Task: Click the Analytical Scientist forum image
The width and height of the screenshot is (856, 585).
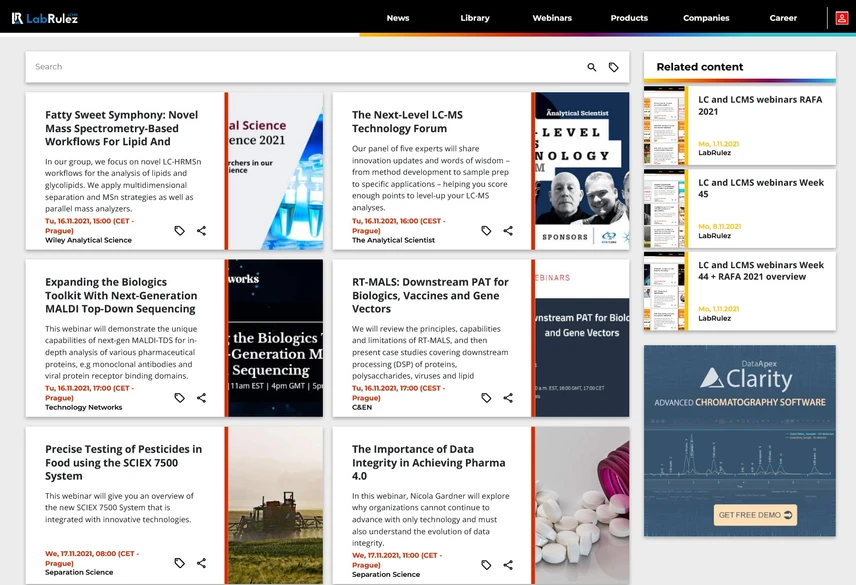Action: point(582,171)
